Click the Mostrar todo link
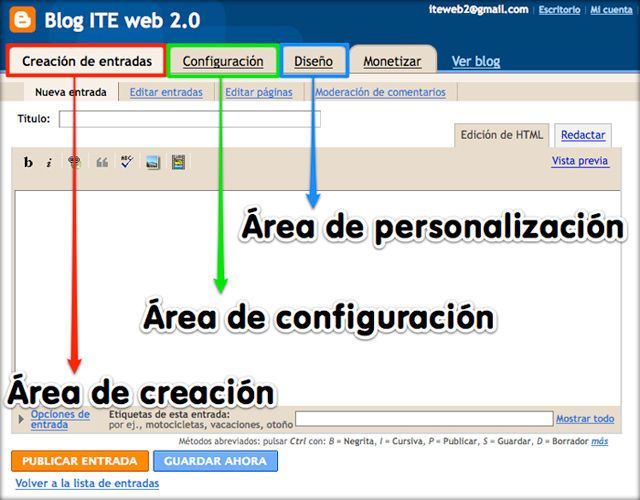This screenshot has width=640, height=500. (x=585, y=419)
